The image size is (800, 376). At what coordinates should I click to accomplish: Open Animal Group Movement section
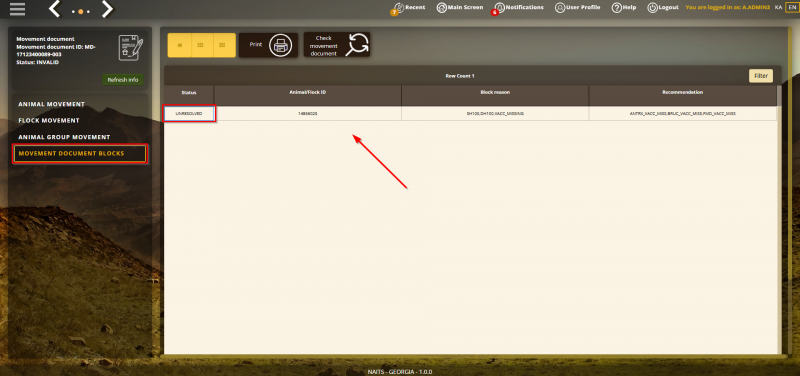pyautogui.click(x=64, y=137)
